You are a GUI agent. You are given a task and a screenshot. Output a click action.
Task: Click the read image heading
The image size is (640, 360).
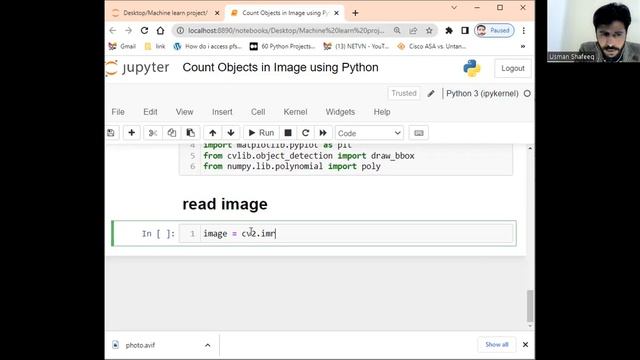225,204
